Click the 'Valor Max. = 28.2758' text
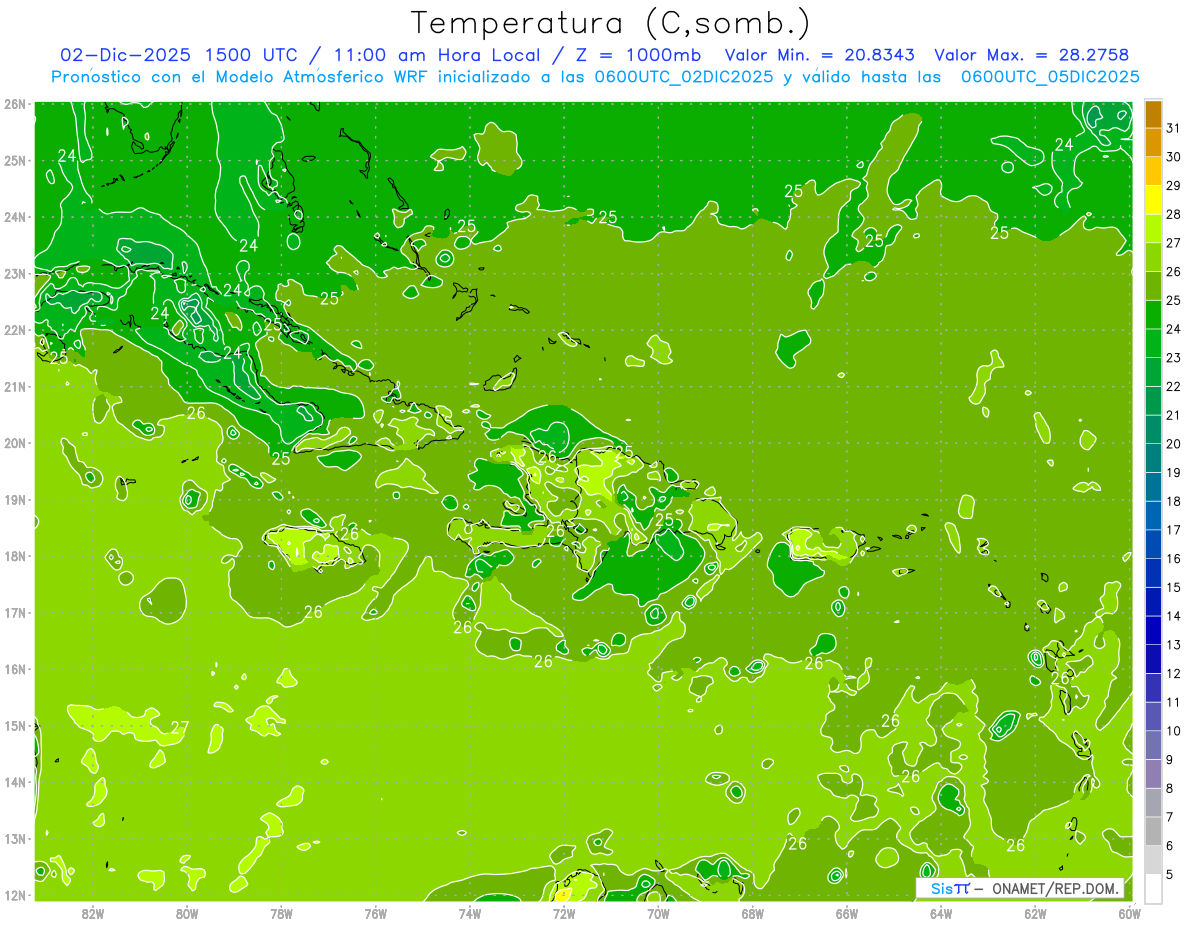 (x=1031, y=55)
